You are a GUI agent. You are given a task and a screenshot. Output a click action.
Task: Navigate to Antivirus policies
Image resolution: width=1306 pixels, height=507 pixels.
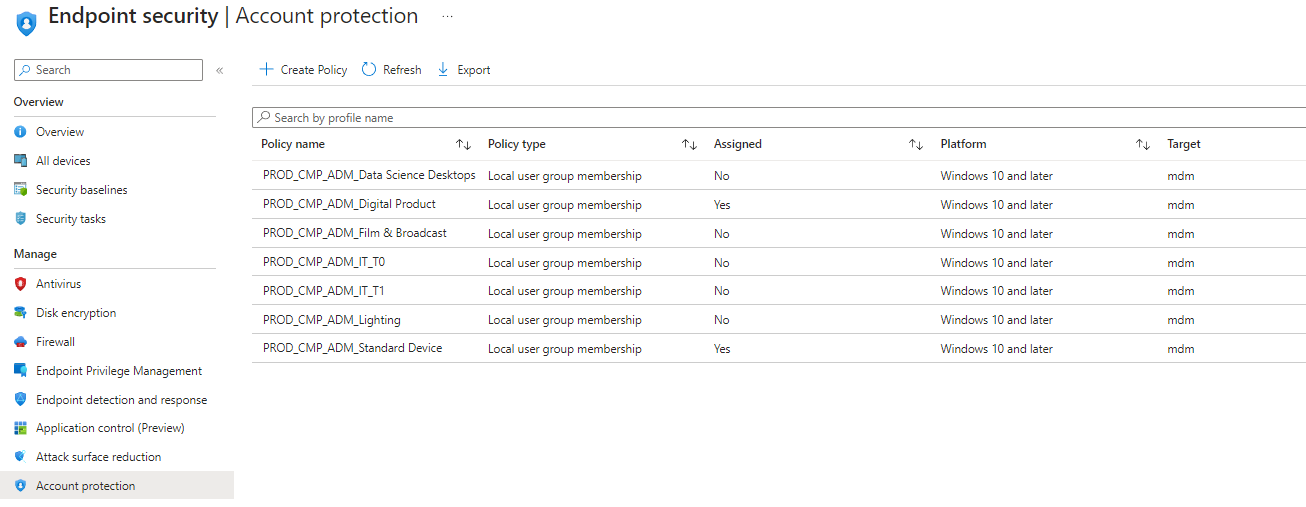[59, 284]
